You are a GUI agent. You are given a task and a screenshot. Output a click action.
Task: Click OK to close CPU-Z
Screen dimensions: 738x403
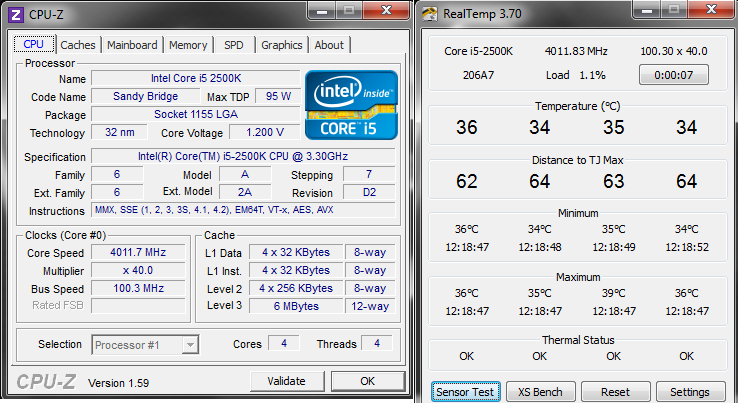pos(367,381)
